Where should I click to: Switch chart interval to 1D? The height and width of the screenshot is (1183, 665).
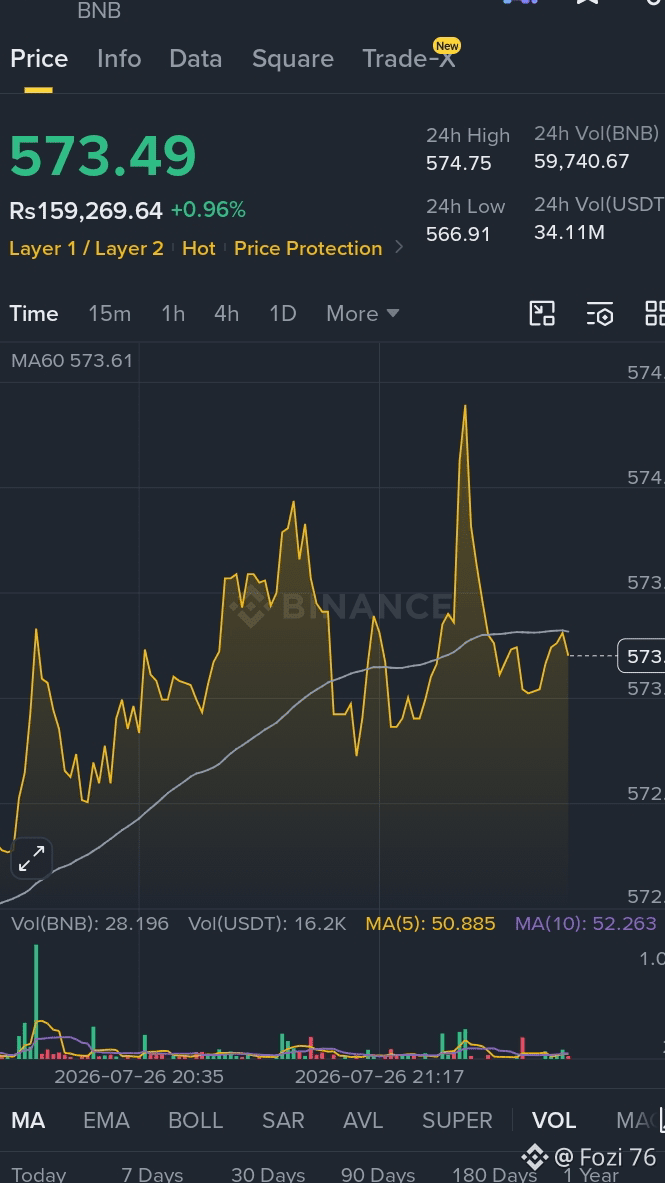tap(283, 314)
